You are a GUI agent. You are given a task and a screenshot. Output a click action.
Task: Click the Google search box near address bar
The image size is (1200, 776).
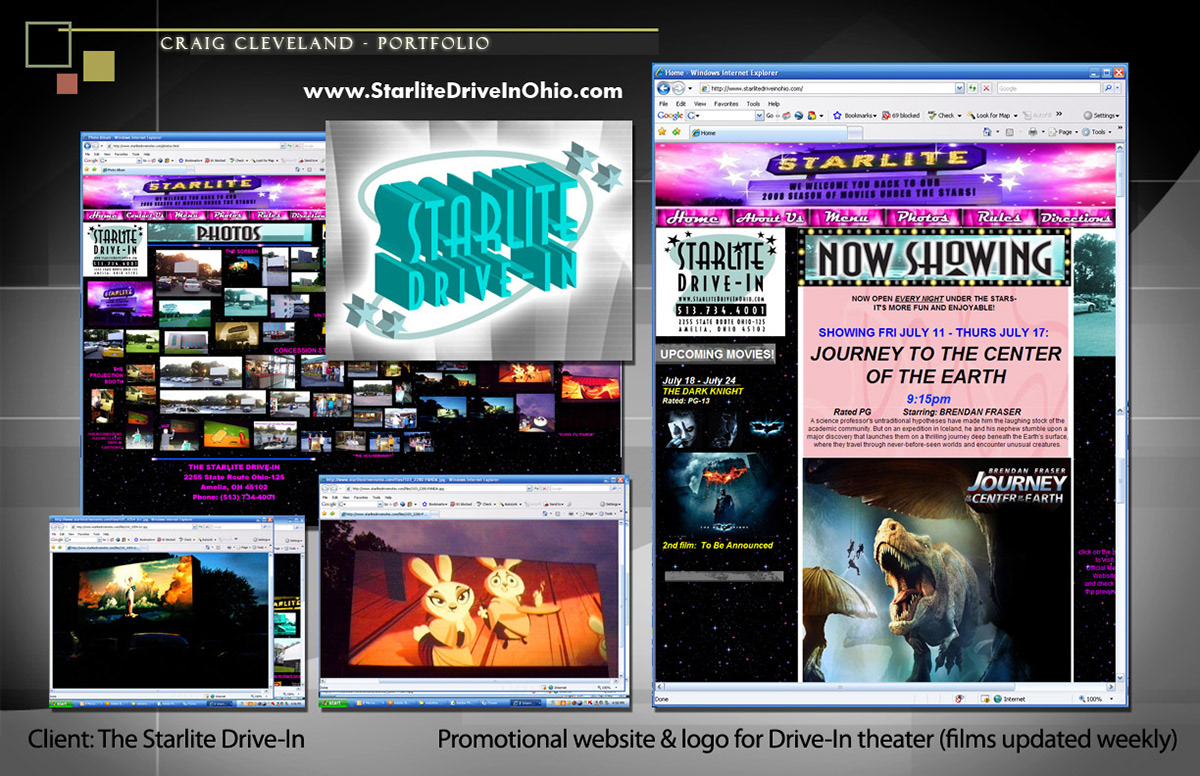(1049, 89)
